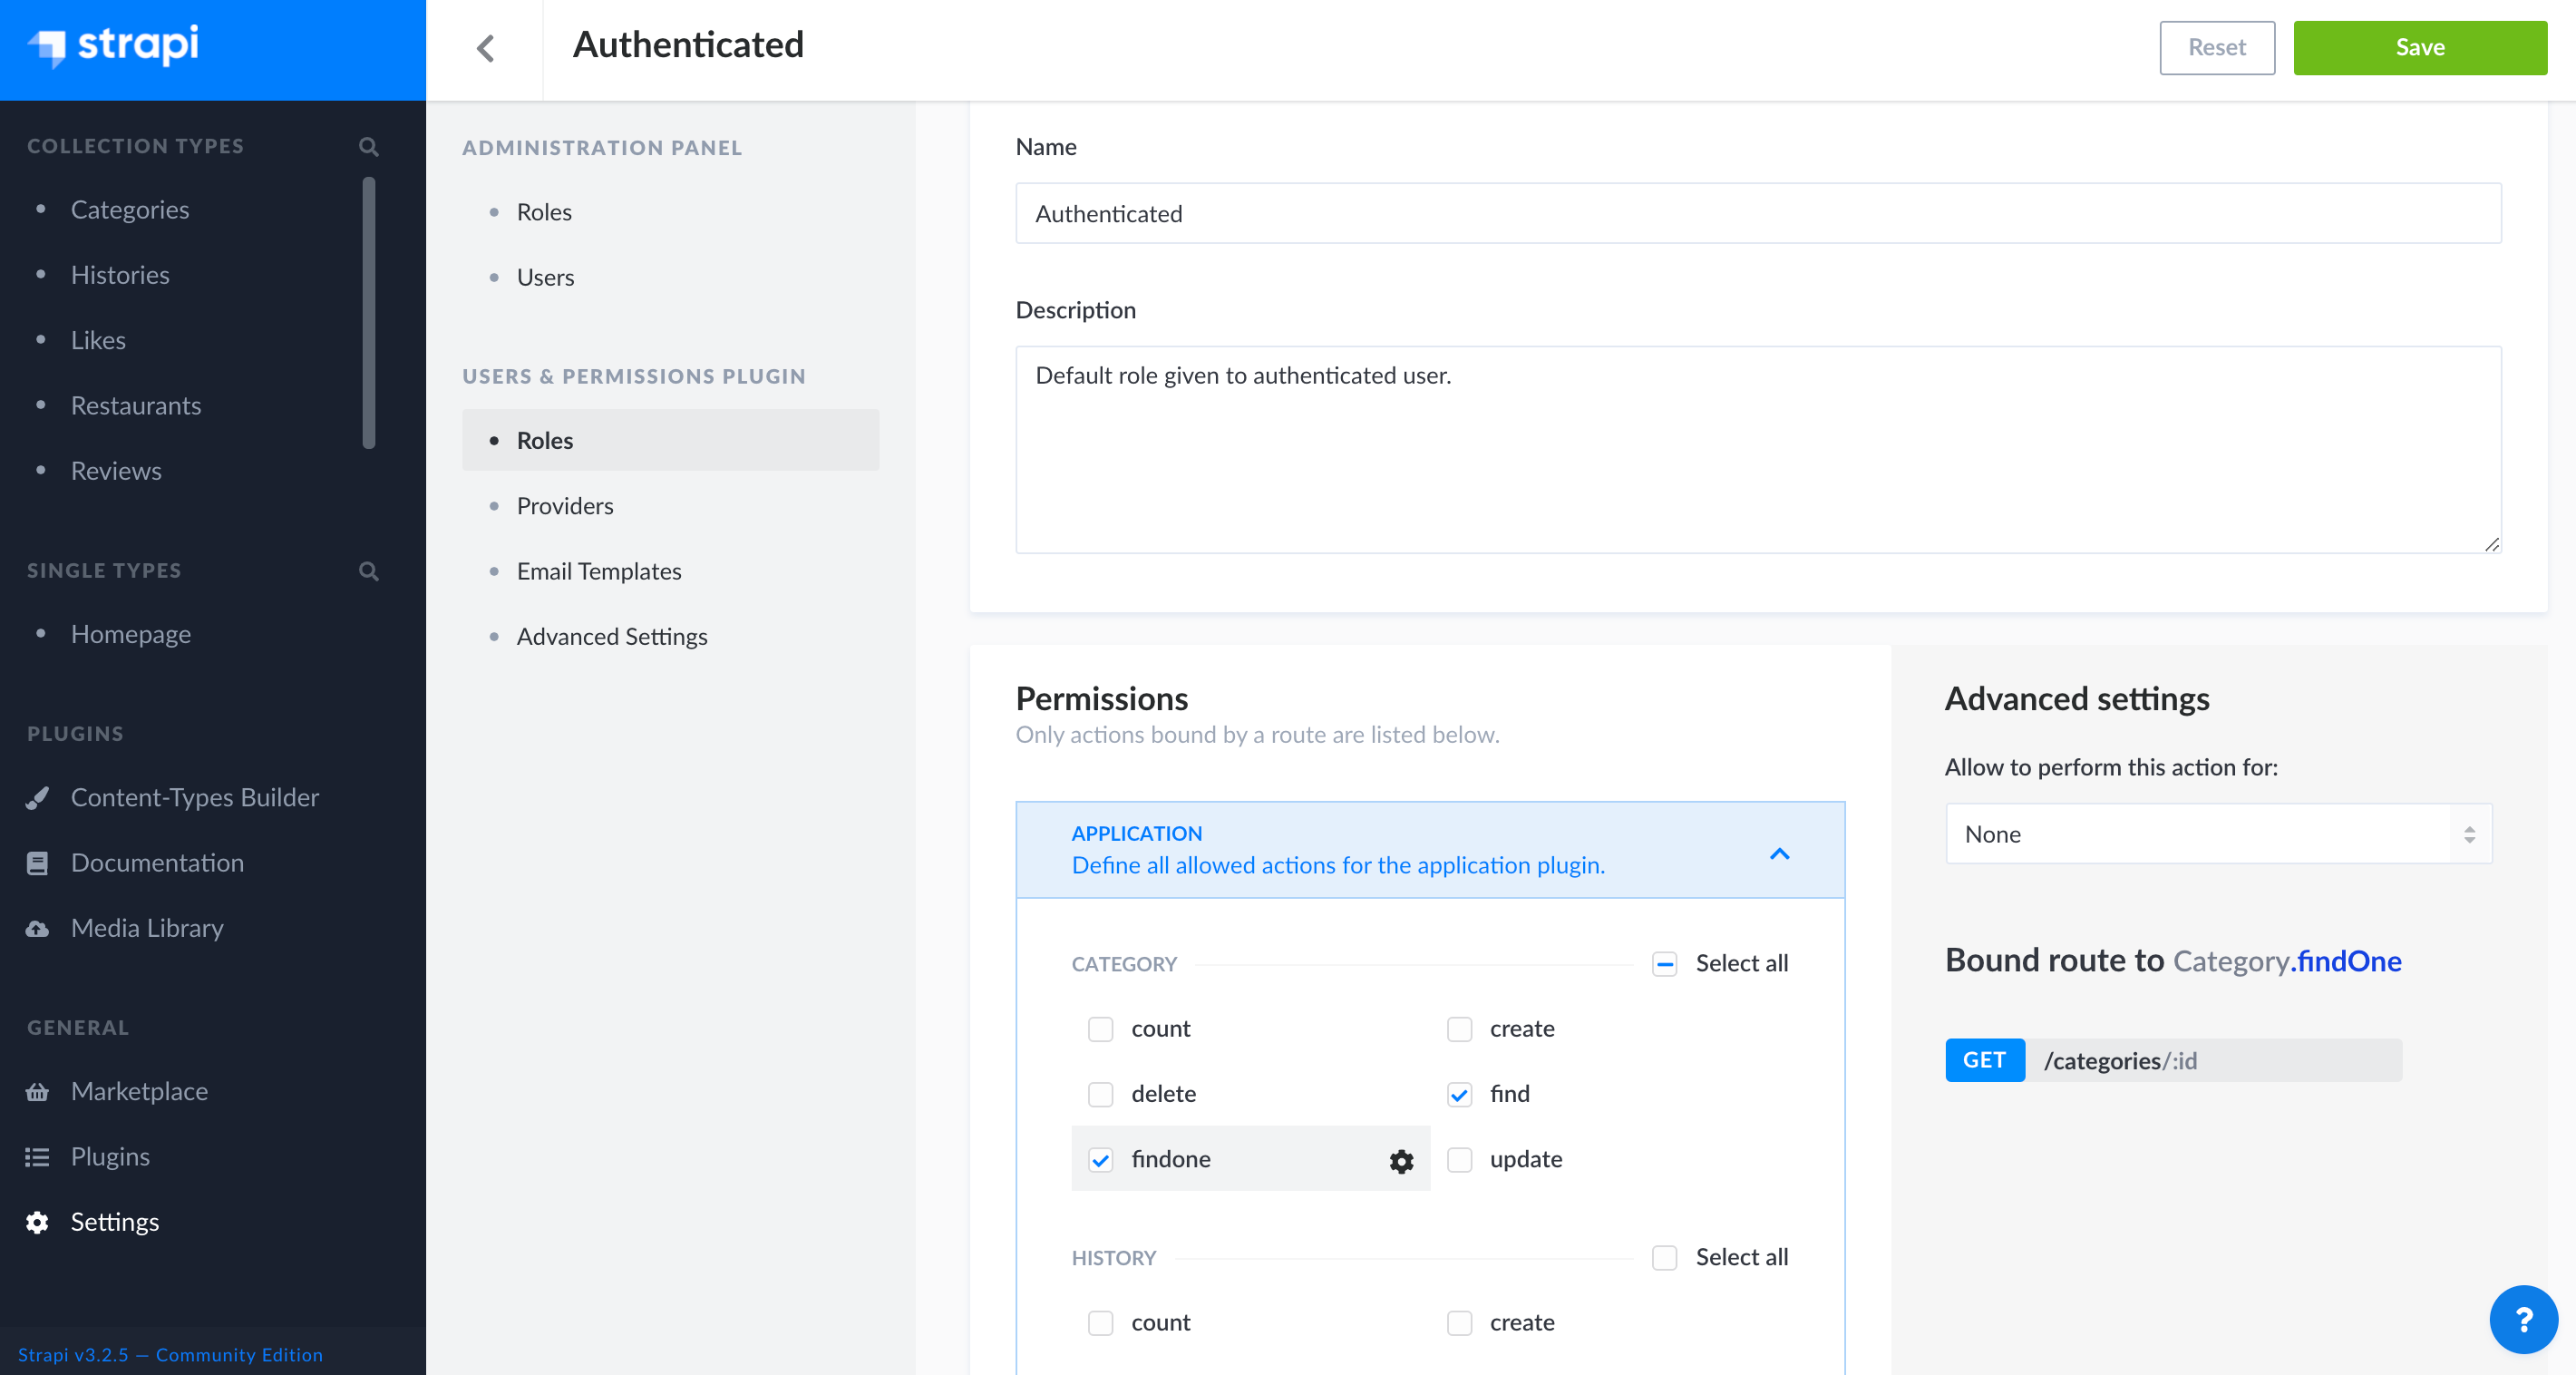Open the Content-Types Builder
Image resolution: width=2576 pixels, height=1375 pixels.
[194, 797]
